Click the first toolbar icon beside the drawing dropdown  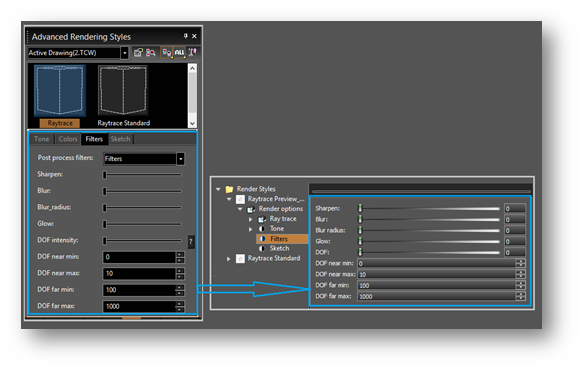[x=138, y=53]
